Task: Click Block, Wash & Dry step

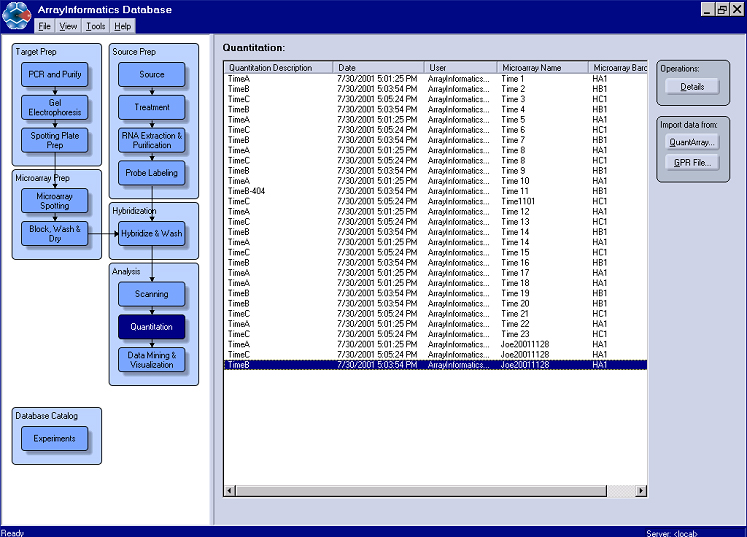Action: tap(55, 233)
